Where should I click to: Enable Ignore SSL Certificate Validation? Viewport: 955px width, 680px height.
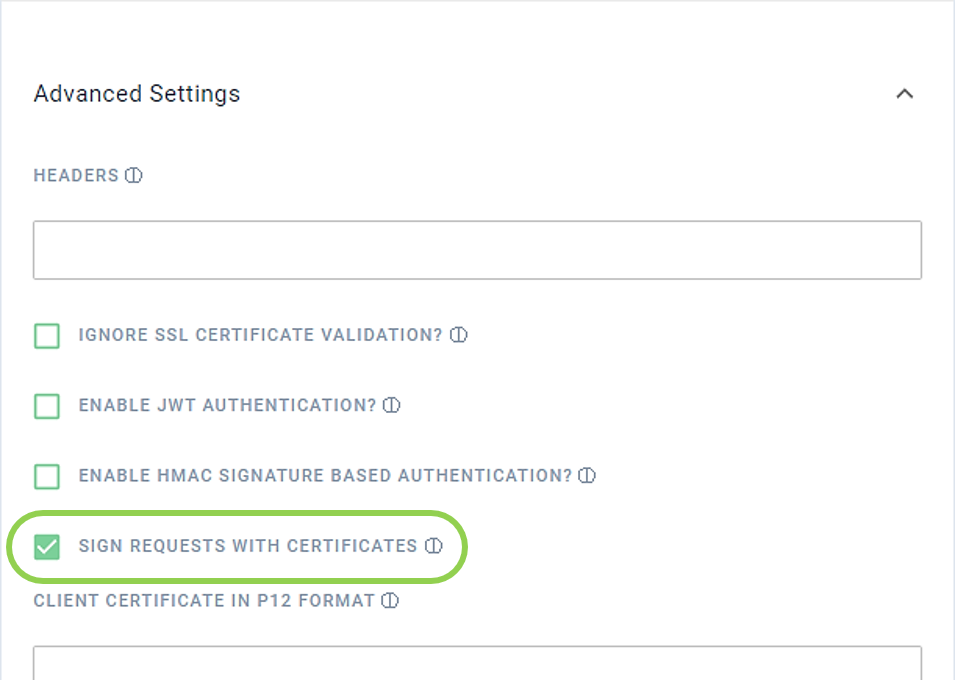tap(46, 335)
